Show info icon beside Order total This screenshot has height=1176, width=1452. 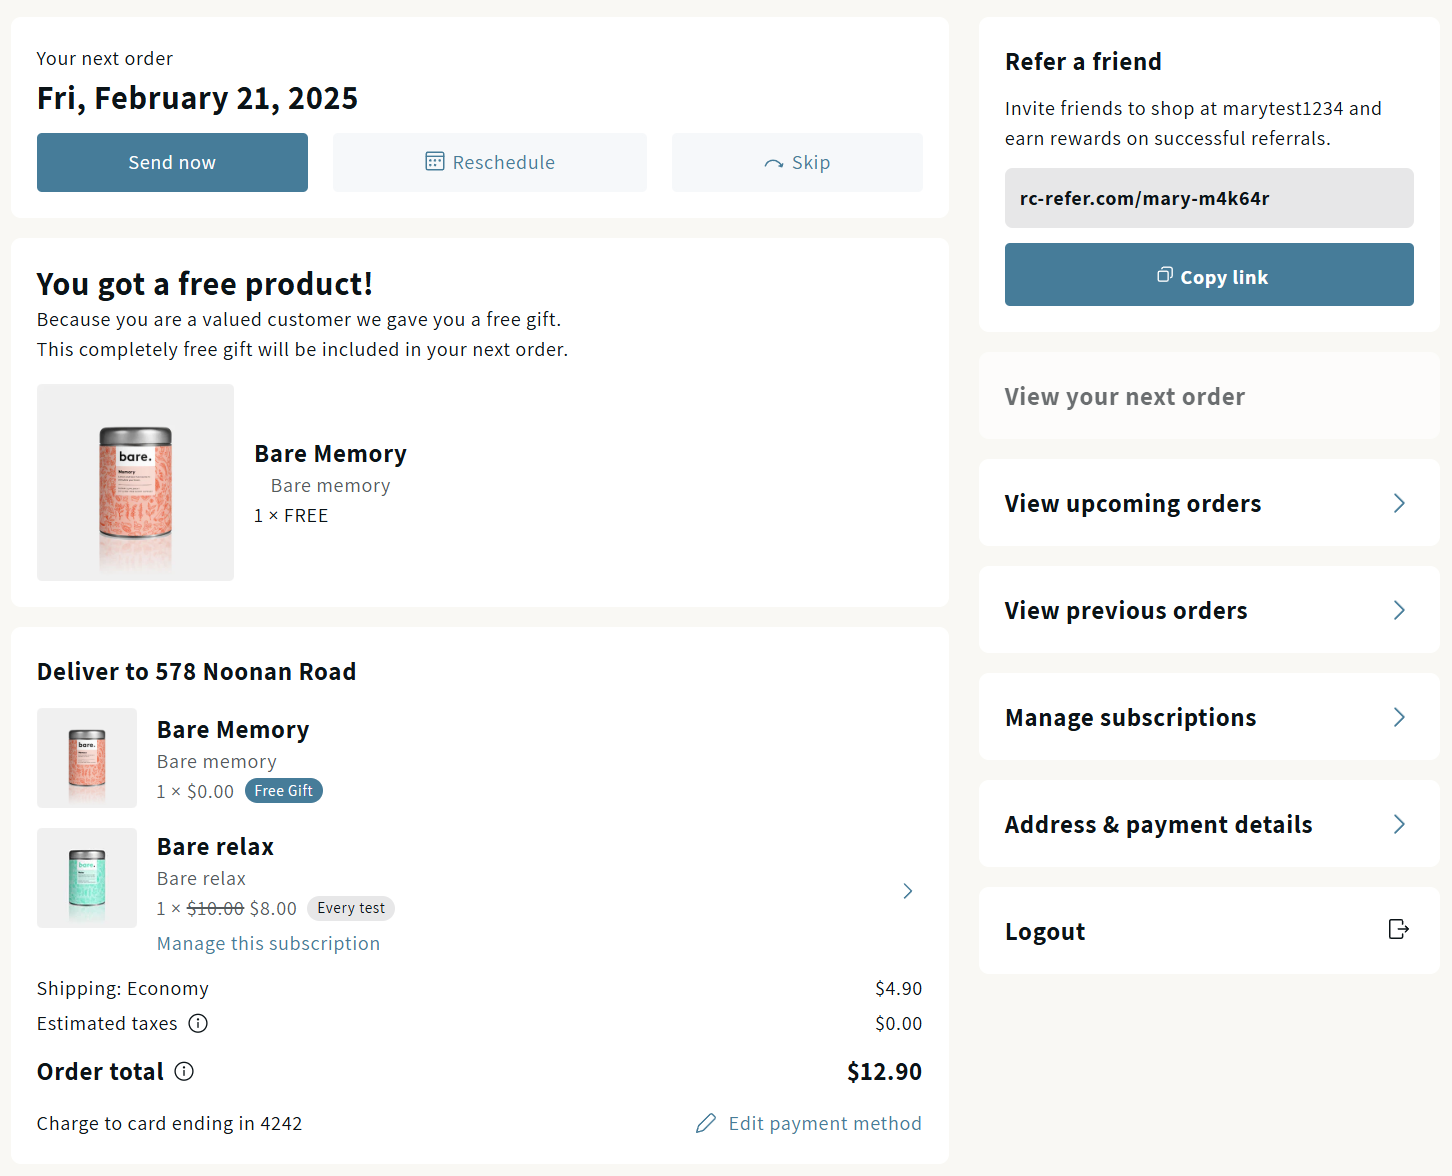point(184,1071)
